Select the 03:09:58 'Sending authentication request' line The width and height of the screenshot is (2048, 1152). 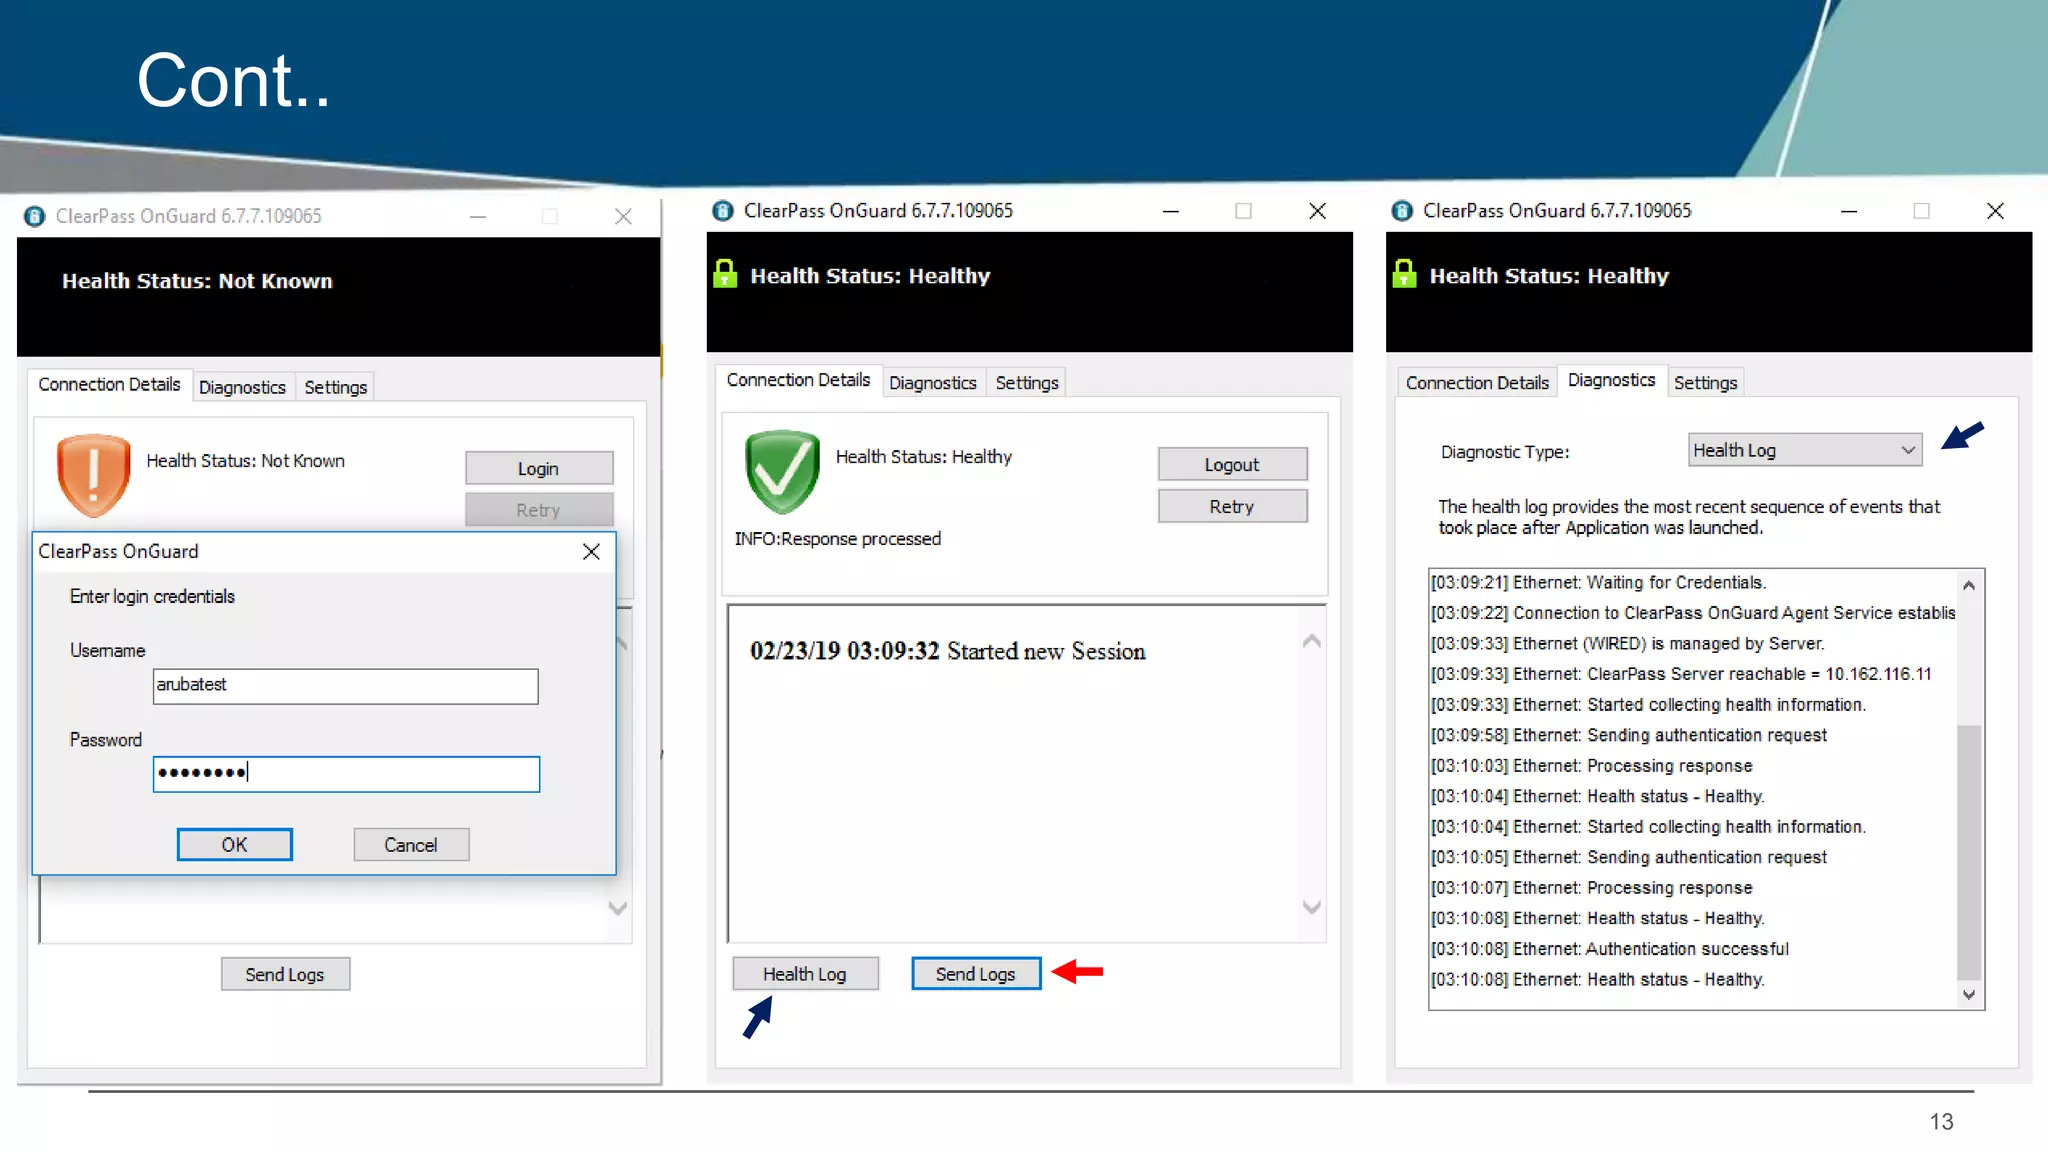[x=1628, y=735]
